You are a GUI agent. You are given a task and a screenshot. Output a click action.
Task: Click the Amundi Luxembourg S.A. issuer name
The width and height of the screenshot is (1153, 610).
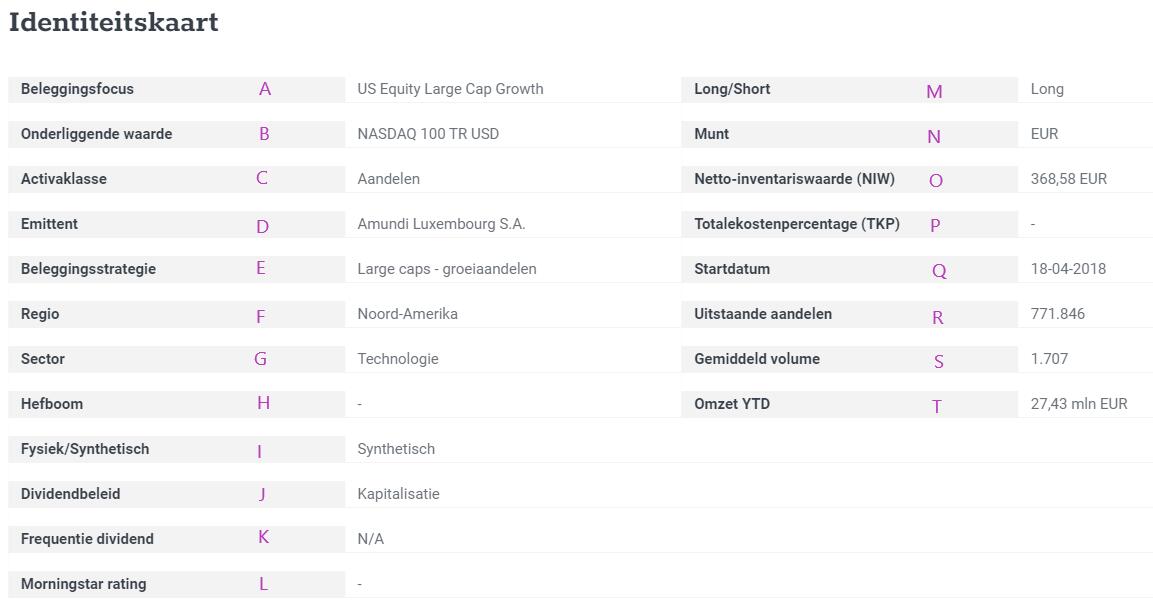pyautogui.click(x=441, y=224)
